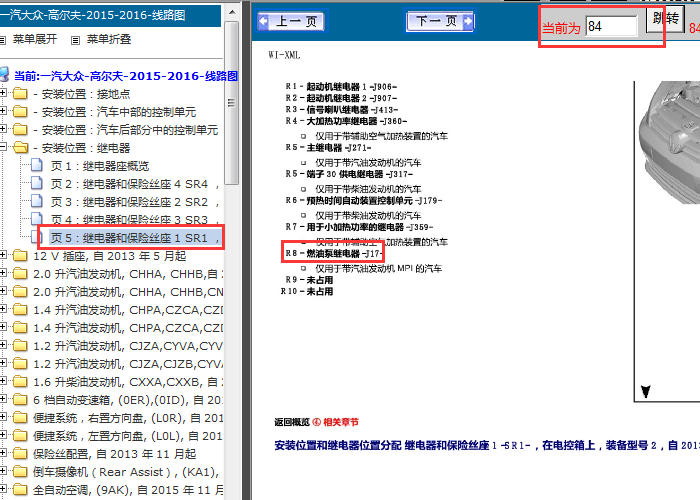The width and height of the screenshot is (700, 500).
Task: Click folder icon of 2.0 升汽油发动机 CHHA, CHHB,CN
Action: coord(20,292)
